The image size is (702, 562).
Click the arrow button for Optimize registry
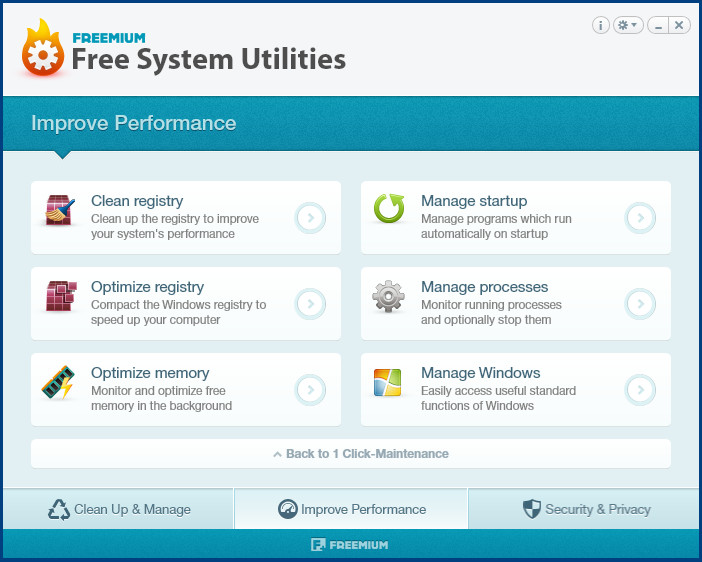[310, 304]
